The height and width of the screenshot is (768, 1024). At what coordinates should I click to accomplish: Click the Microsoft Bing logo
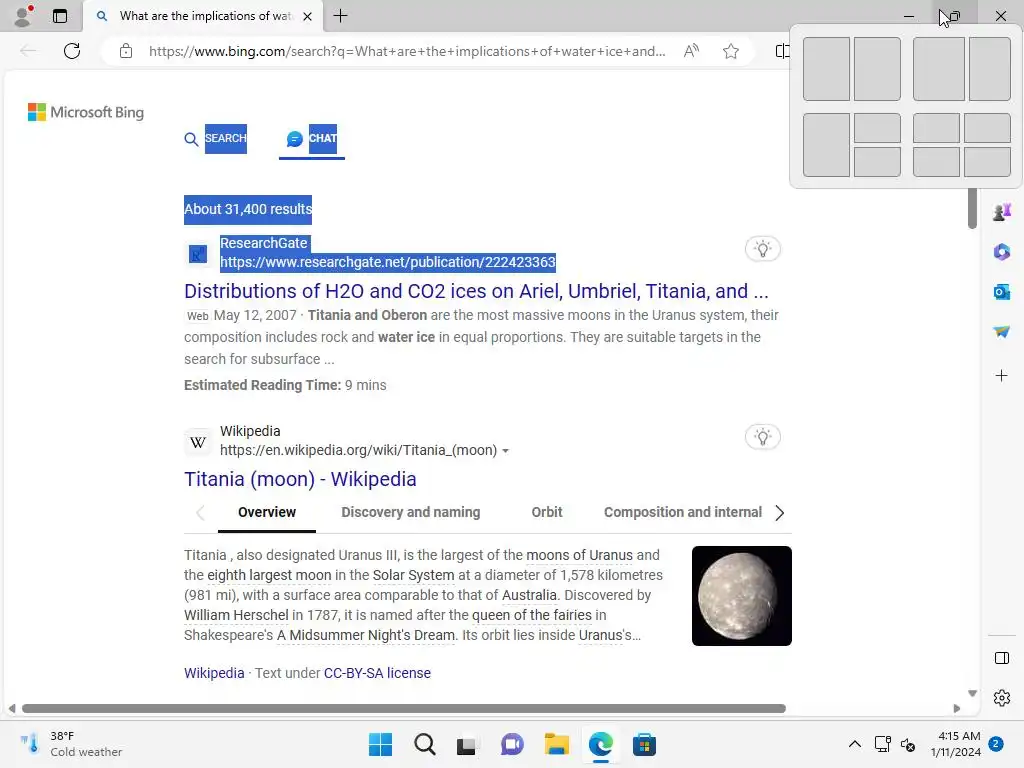[x=86, y=112]
